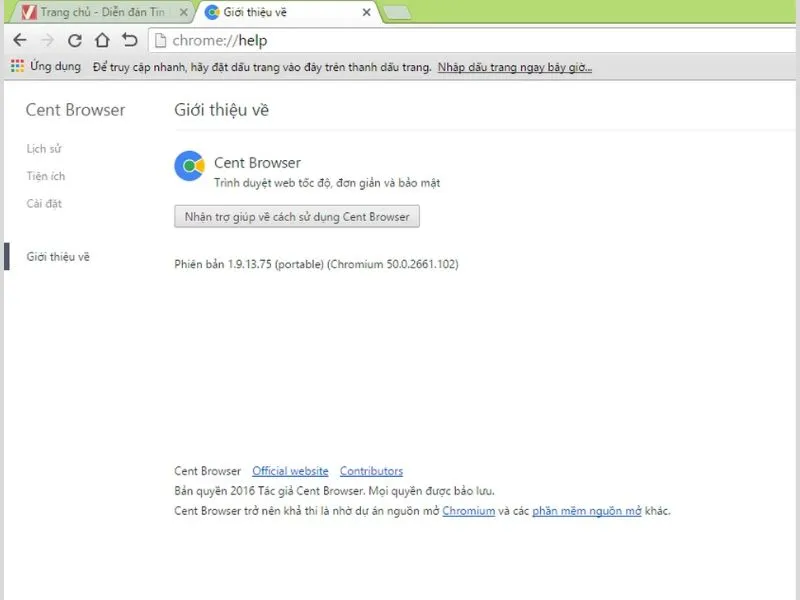
Task: Go to the home page icon
Action: point(102,40)
